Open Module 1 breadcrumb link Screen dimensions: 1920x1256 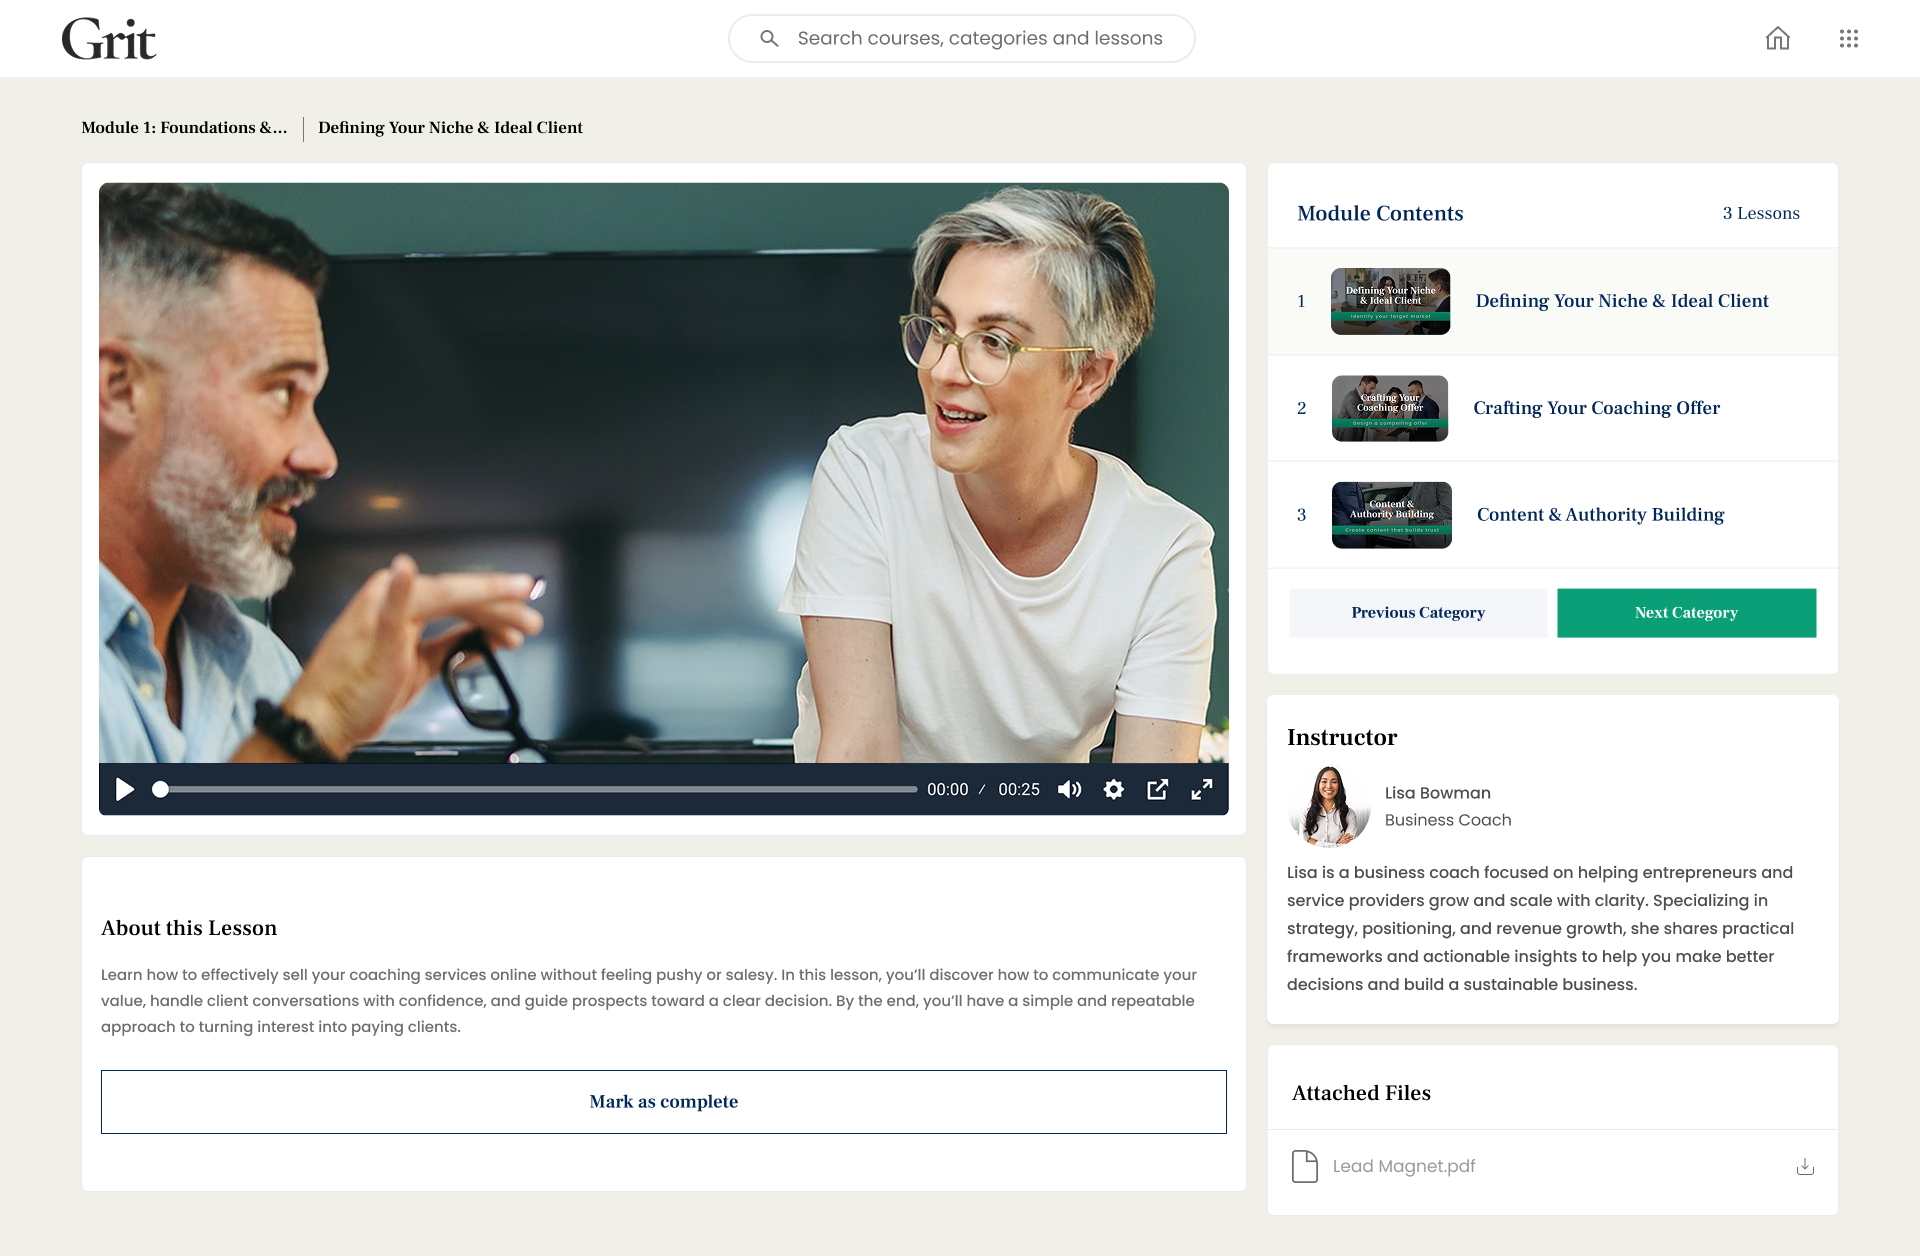(x=184, y=128)
